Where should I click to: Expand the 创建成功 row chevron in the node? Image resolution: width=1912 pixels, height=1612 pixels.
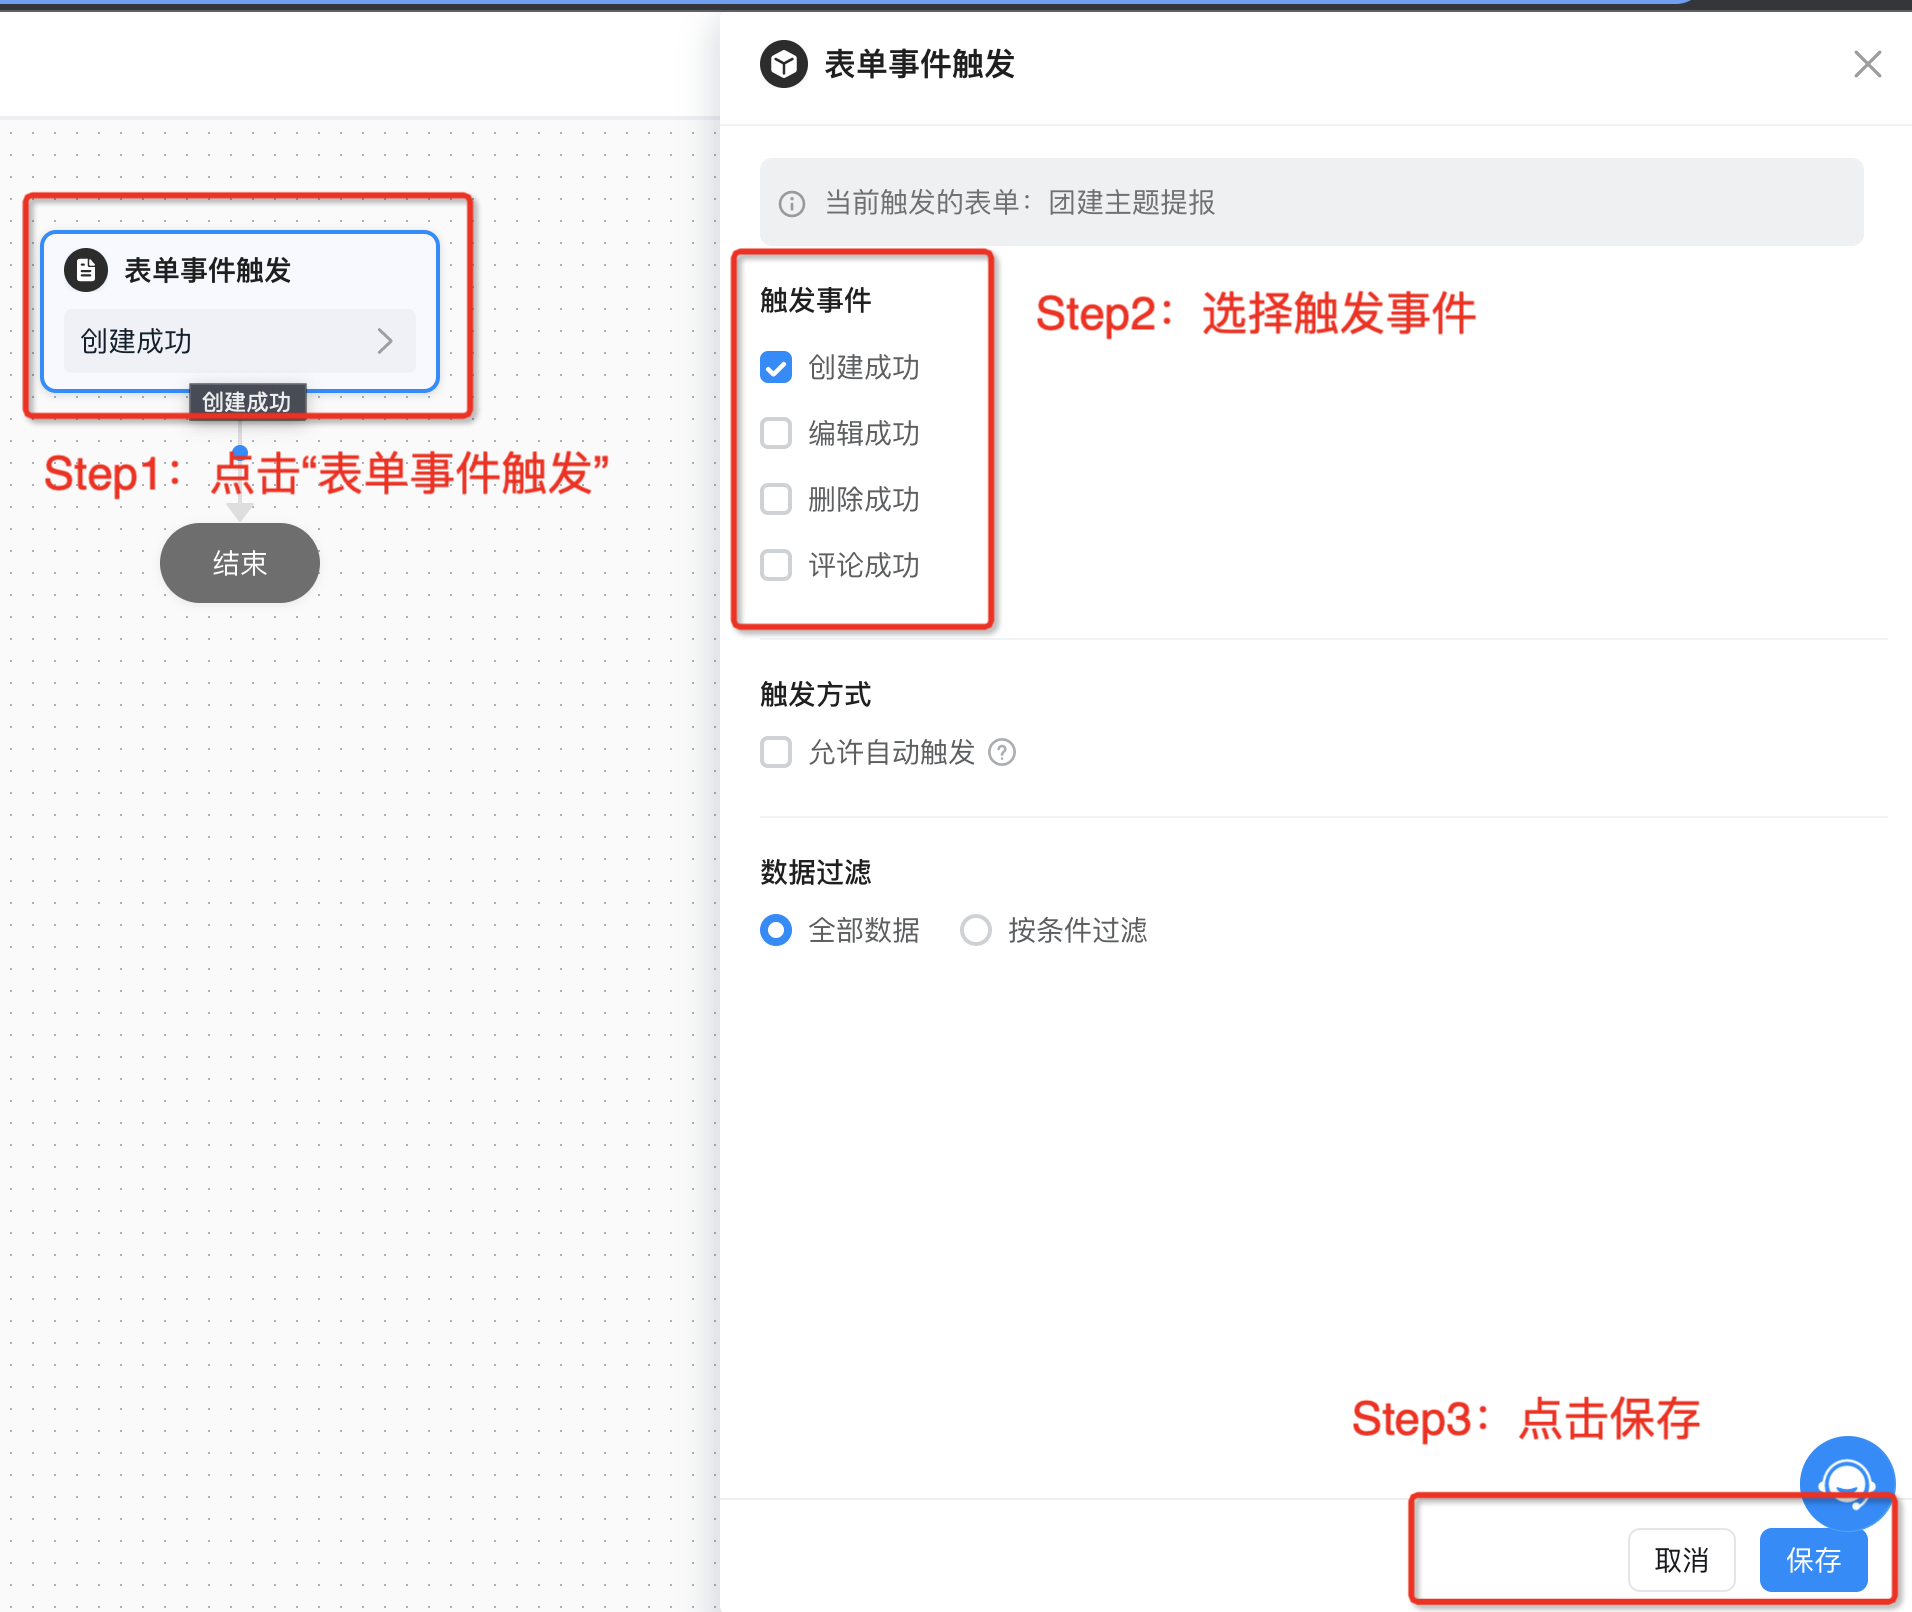point(385,341)
